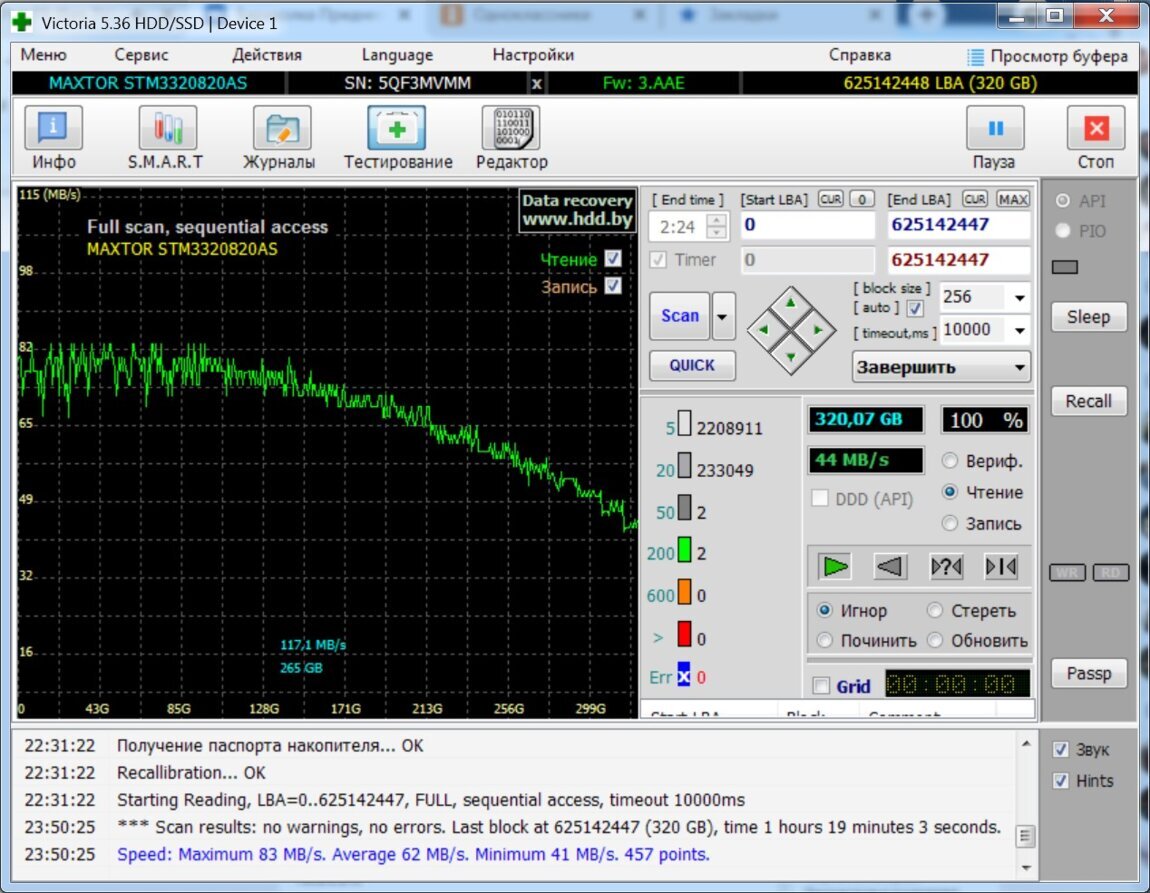
Task: Click the Просмотр буфера icon
Action: (976, 56)
